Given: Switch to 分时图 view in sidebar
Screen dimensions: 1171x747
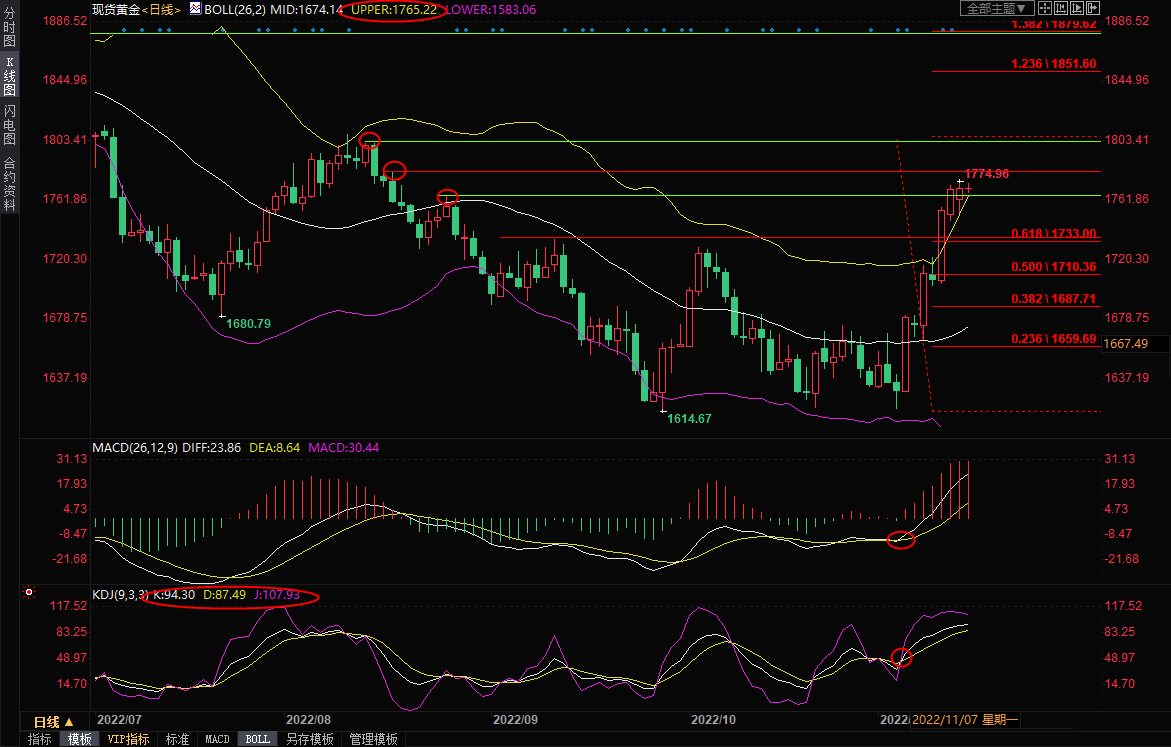Looking at the screenshot, I should pos(9,35).
